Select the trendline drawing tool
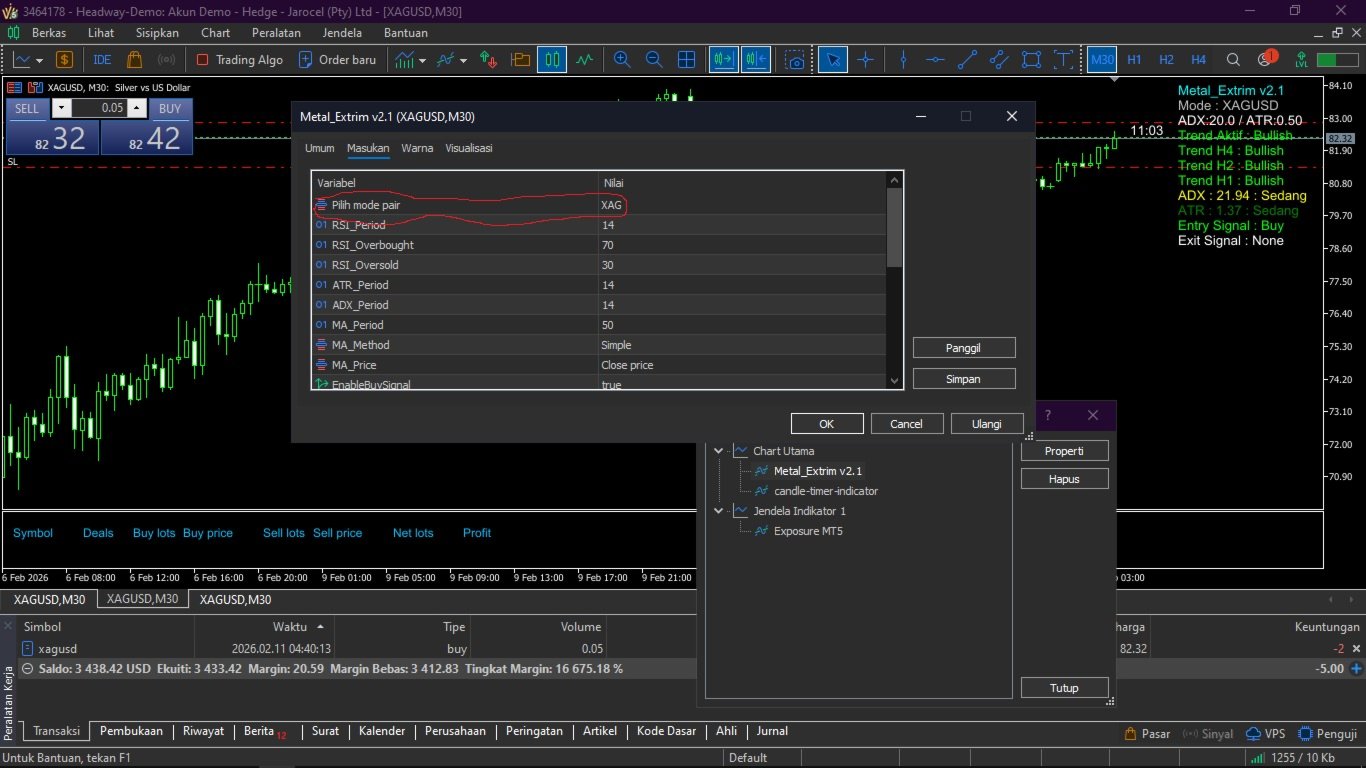This screenshot has height=768, width=1366. pos(967,60)
